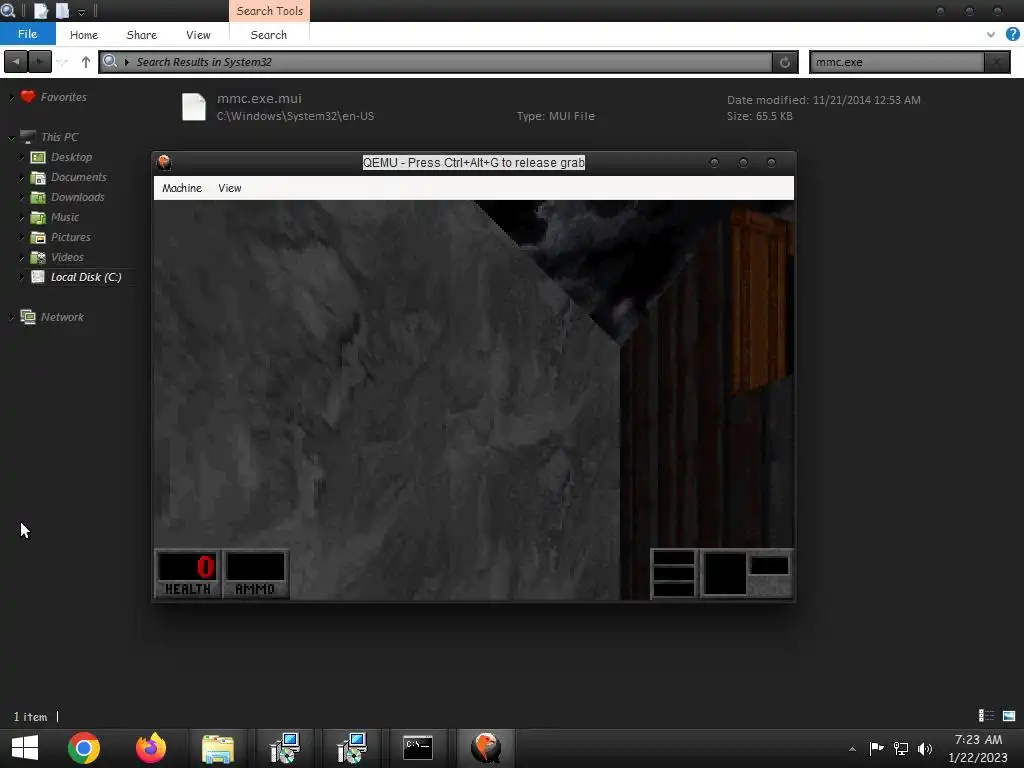Viewport: 1024px width, 768px height.
Task: Go back with the Explorer back arrow
Action: 16,62
